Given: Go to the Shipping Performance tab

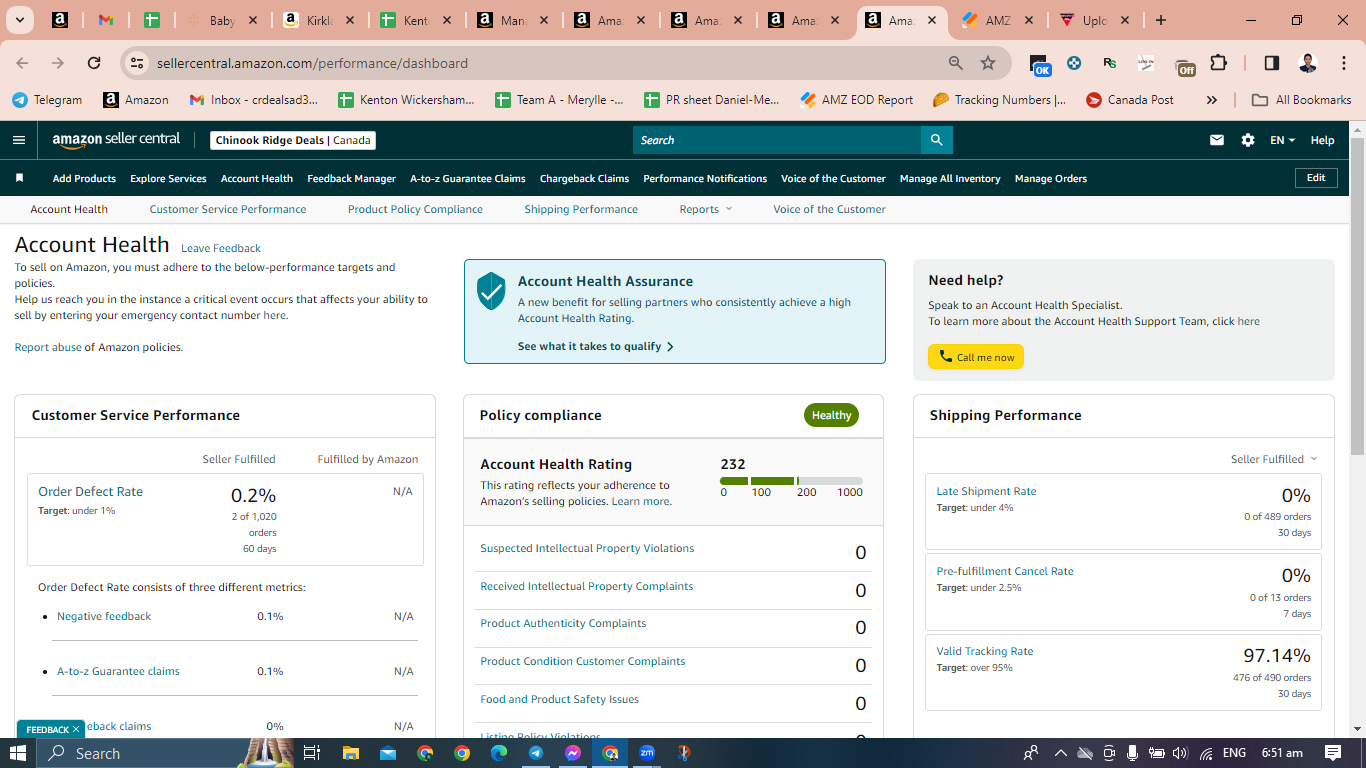Looking at the screenshot, I should 581,209.
